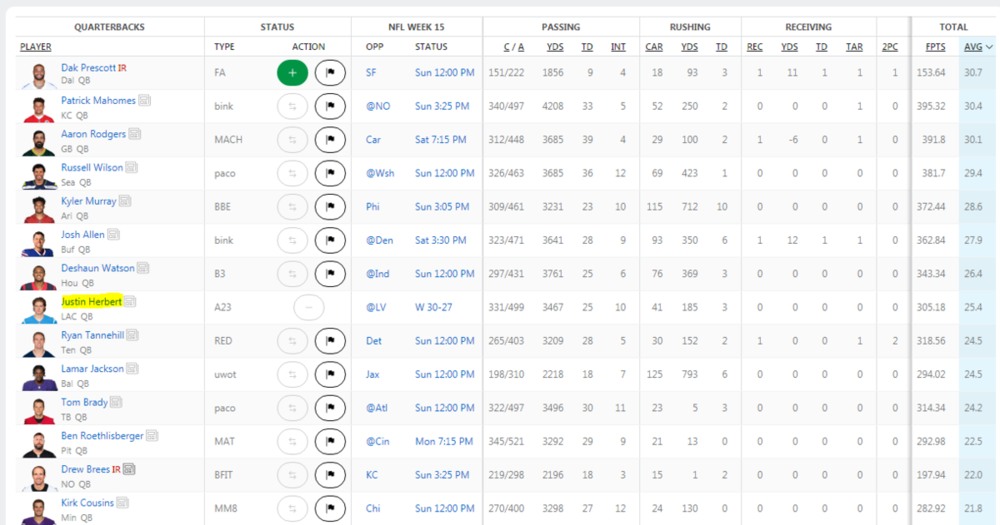Open Justin Herbert's player page
1000x525 pixels.
pyautogui.click(x=91, y=301)
